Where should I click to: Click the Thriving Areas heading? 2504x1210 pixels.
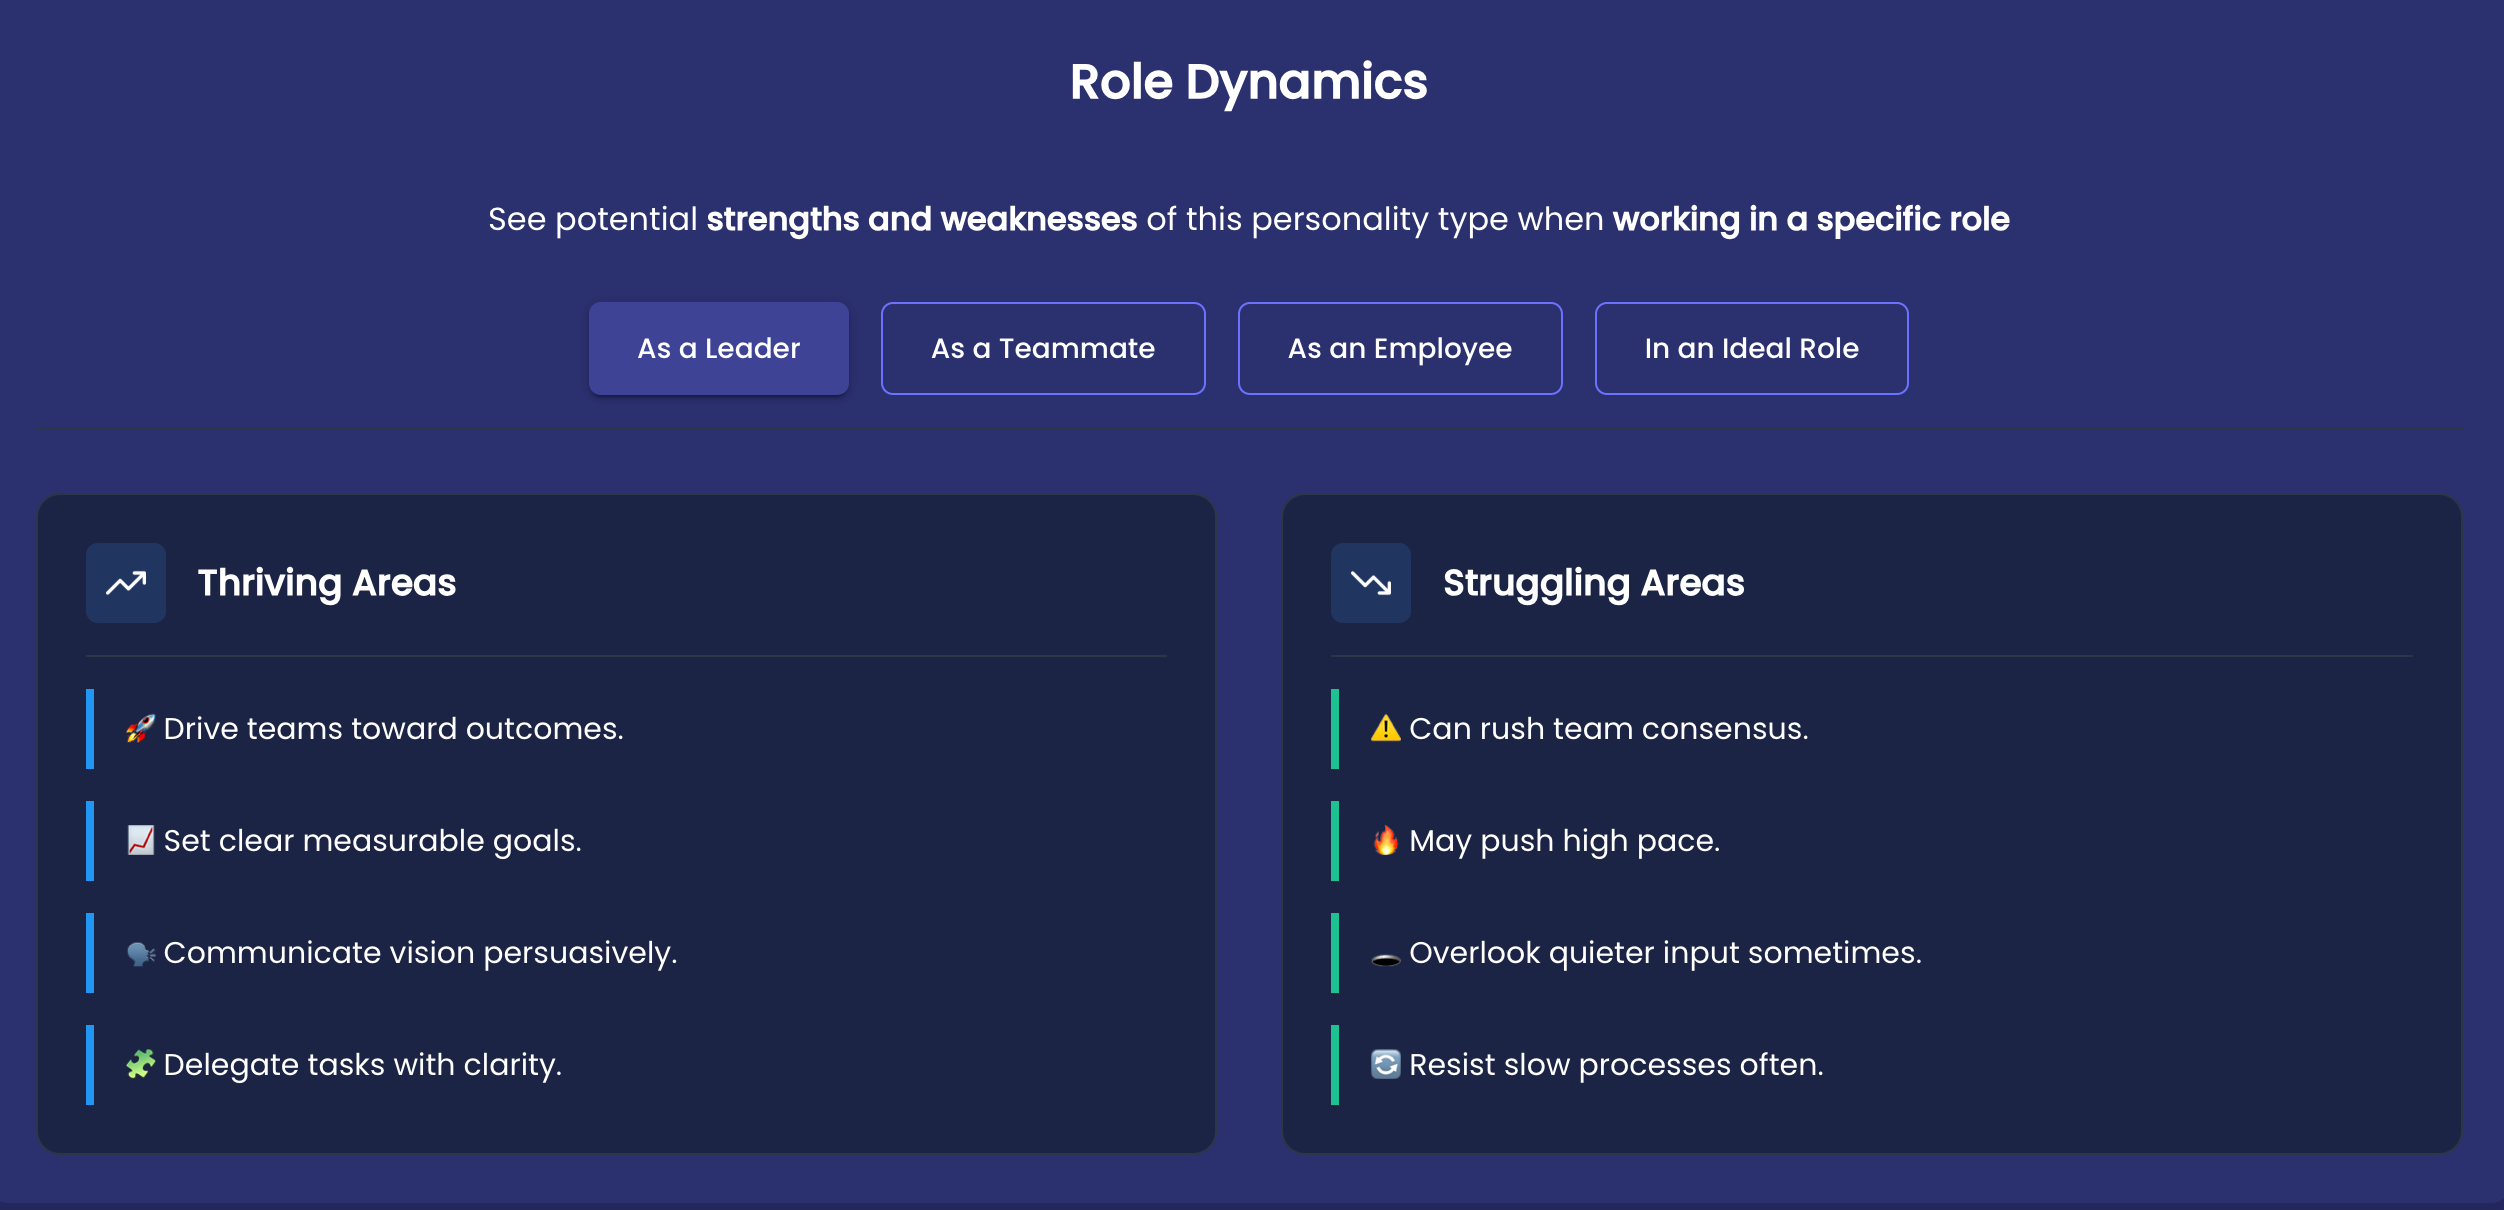pyautogui.click(x=326, y=583)
